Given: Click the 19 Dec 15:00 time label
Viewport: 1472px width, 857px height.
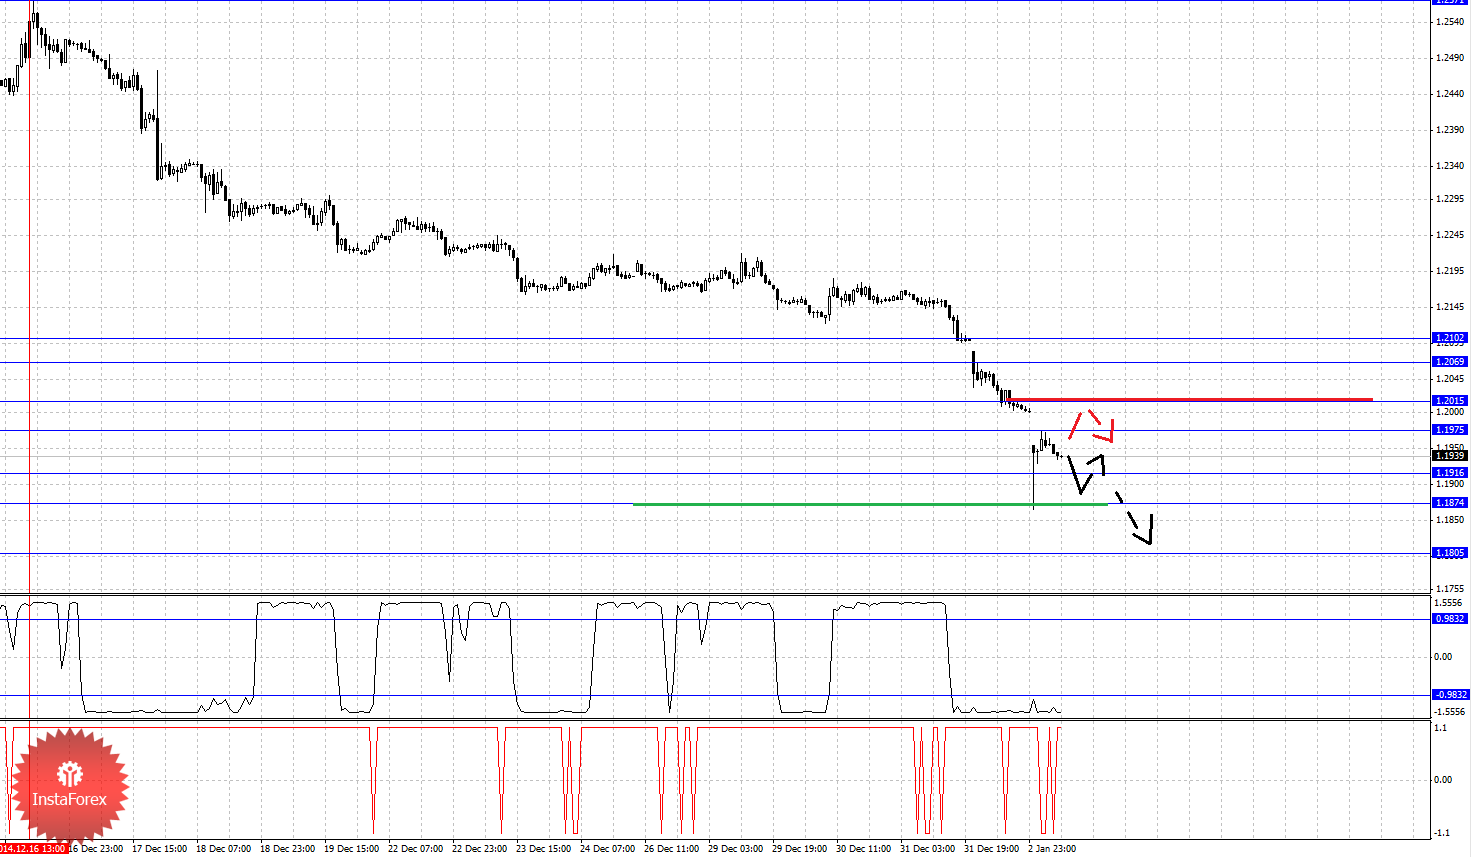Looking at the screenshot, I should pyautogui.click(x=352, y=849).
